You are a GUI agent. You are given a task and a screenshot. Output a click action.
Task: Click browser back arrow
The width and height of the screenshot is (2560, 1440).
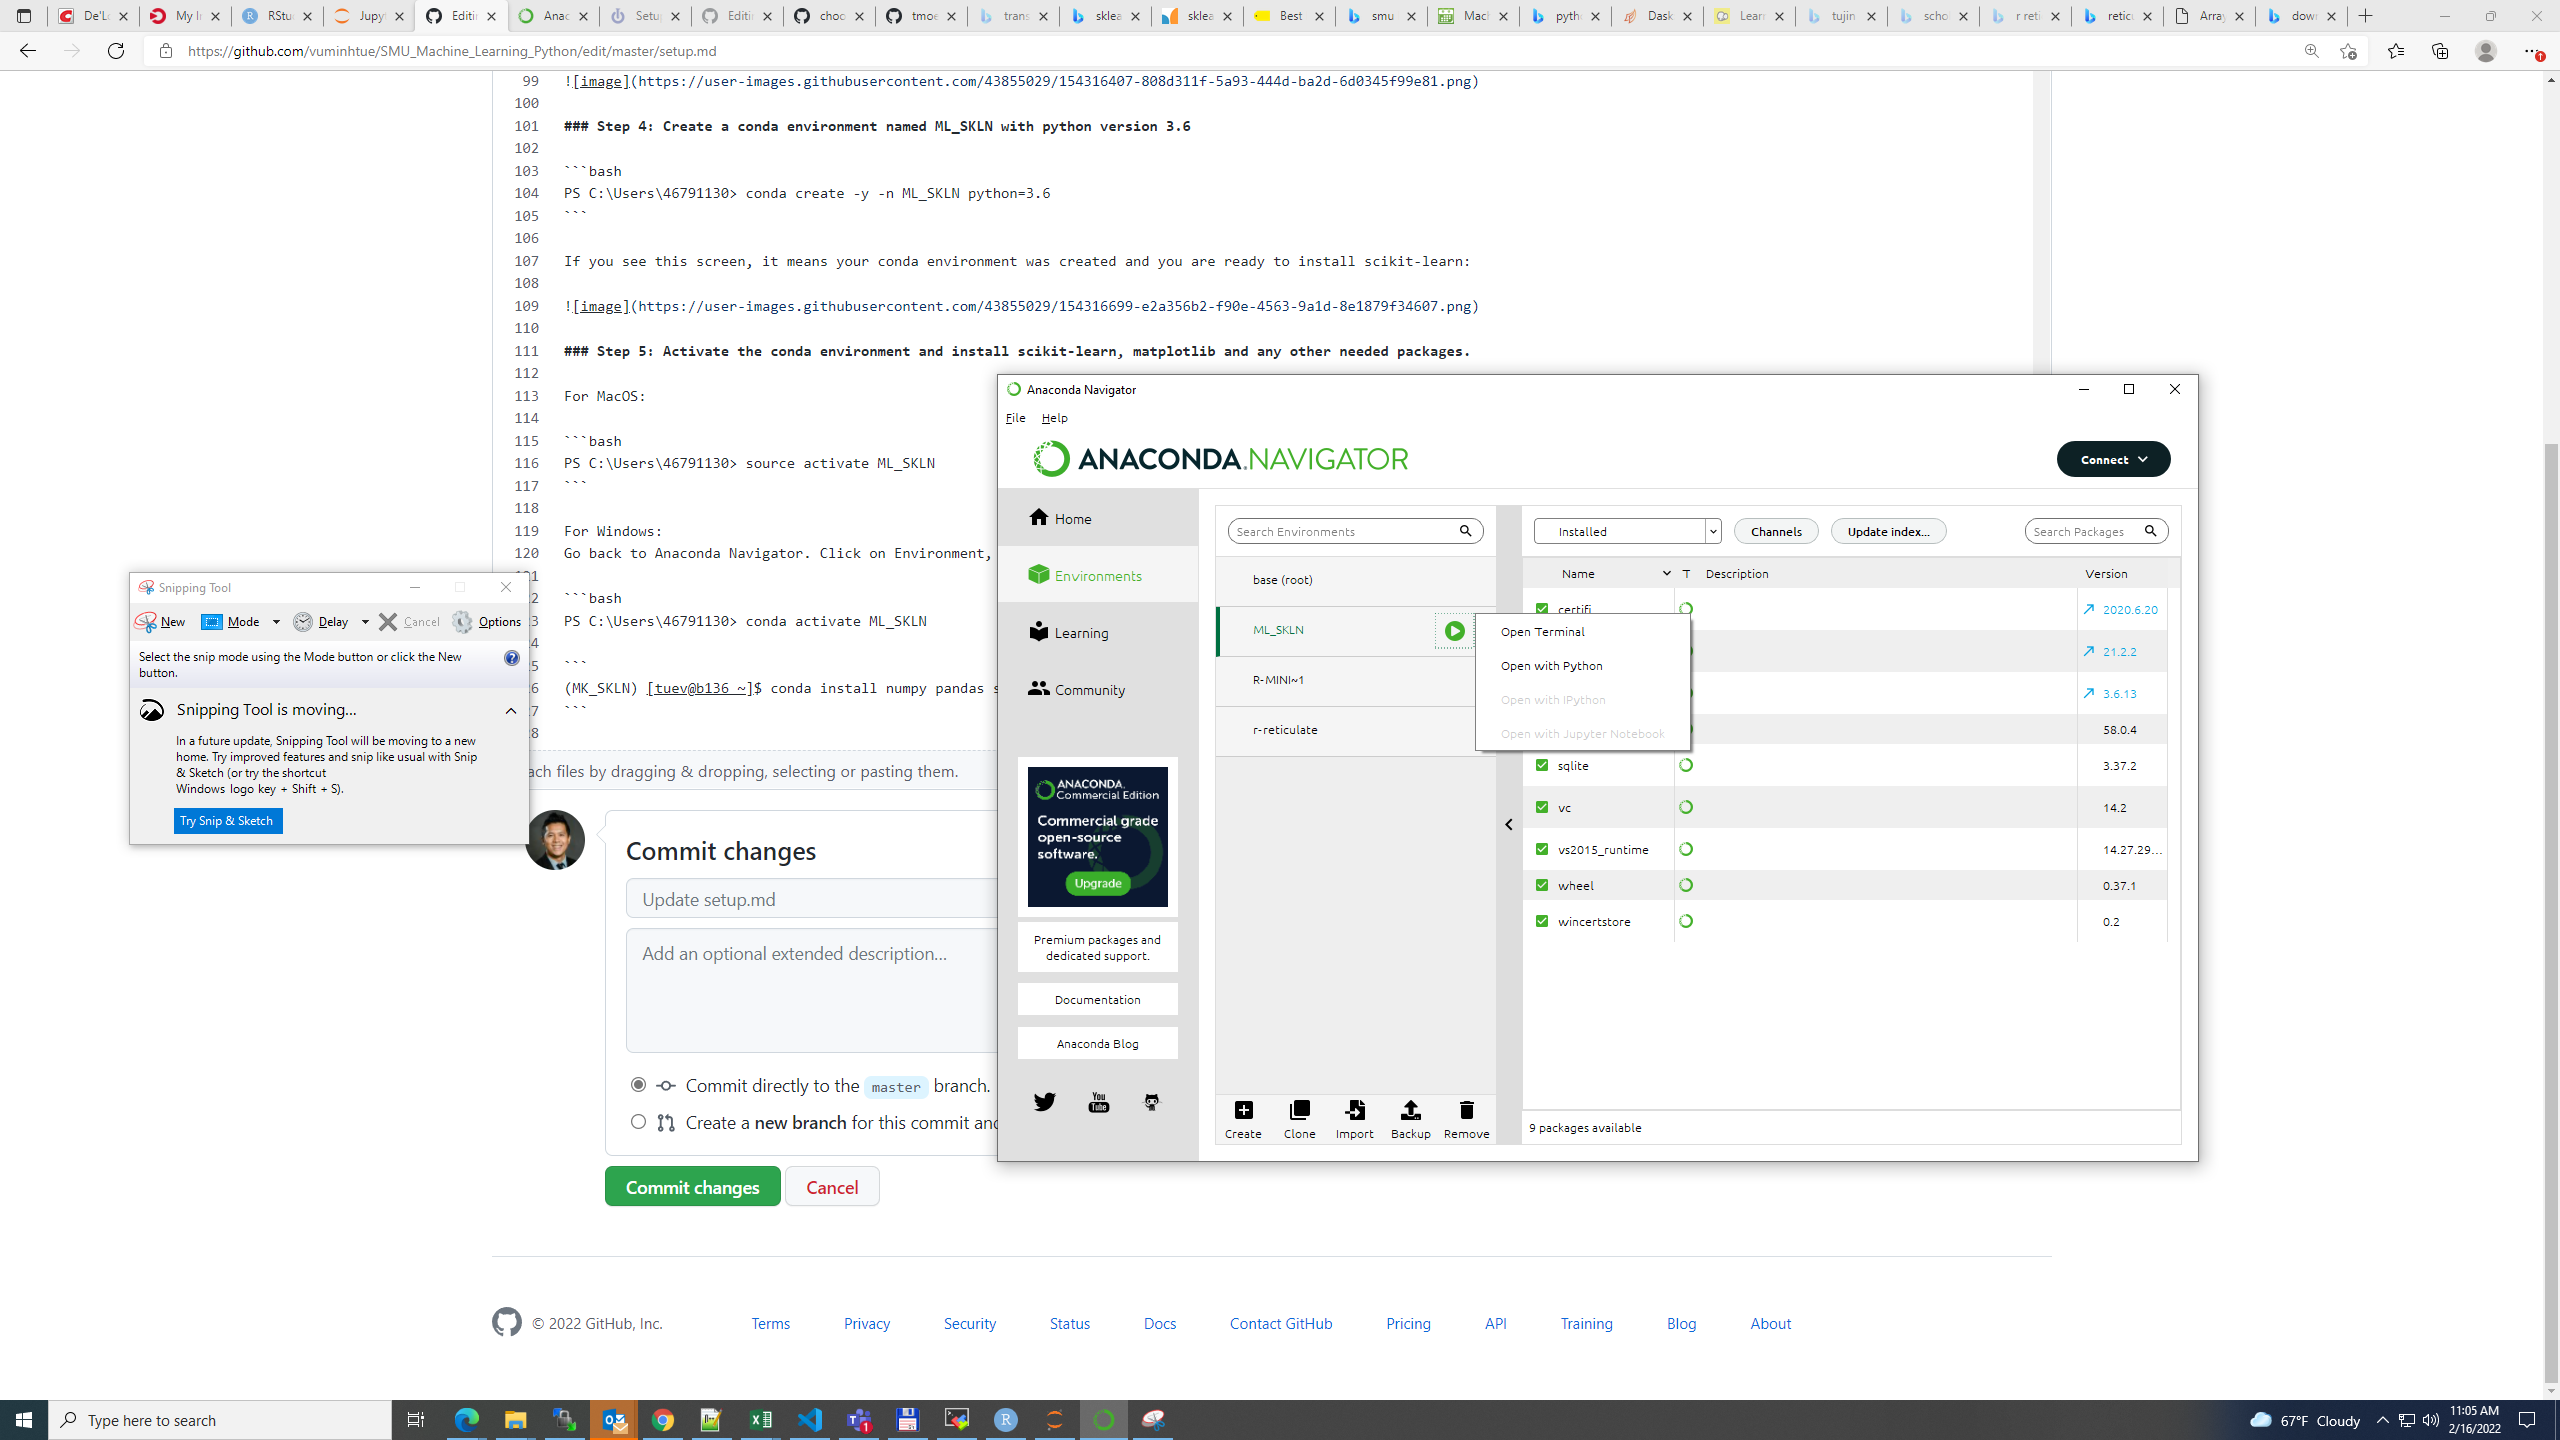tap(27, 51)
